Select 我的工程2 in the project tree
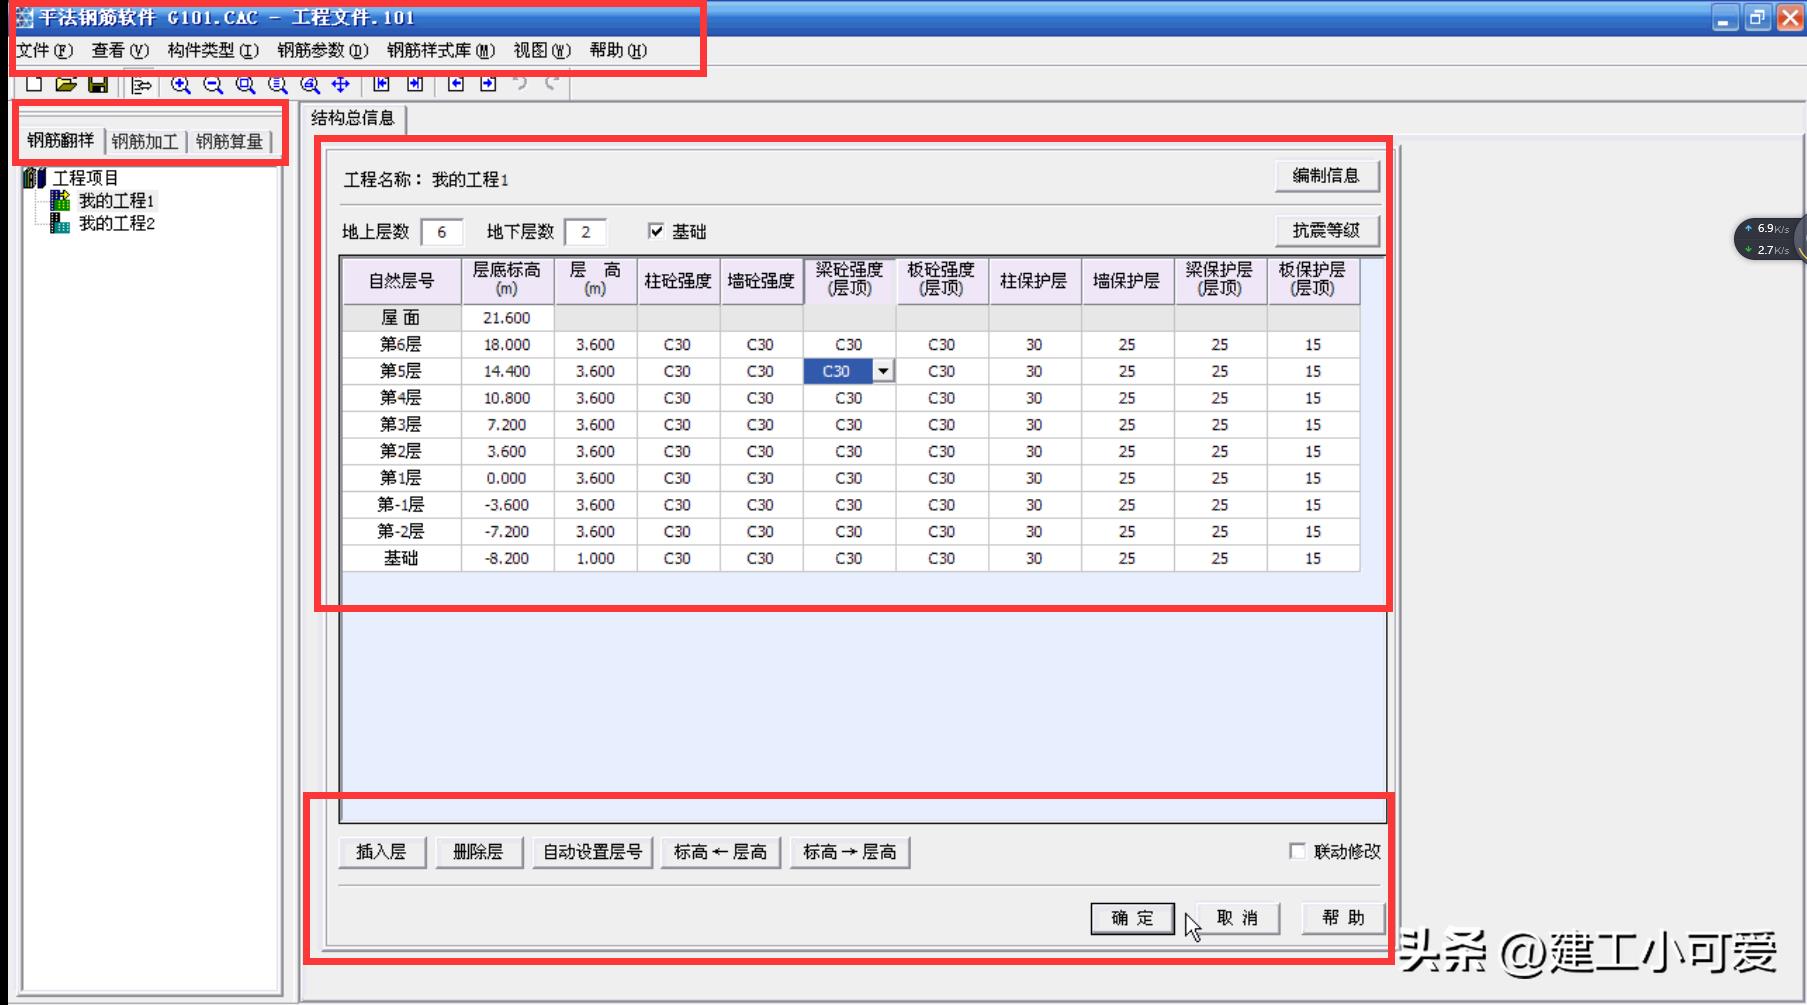The image size is (1807, 1005). (x=116, y=224)
